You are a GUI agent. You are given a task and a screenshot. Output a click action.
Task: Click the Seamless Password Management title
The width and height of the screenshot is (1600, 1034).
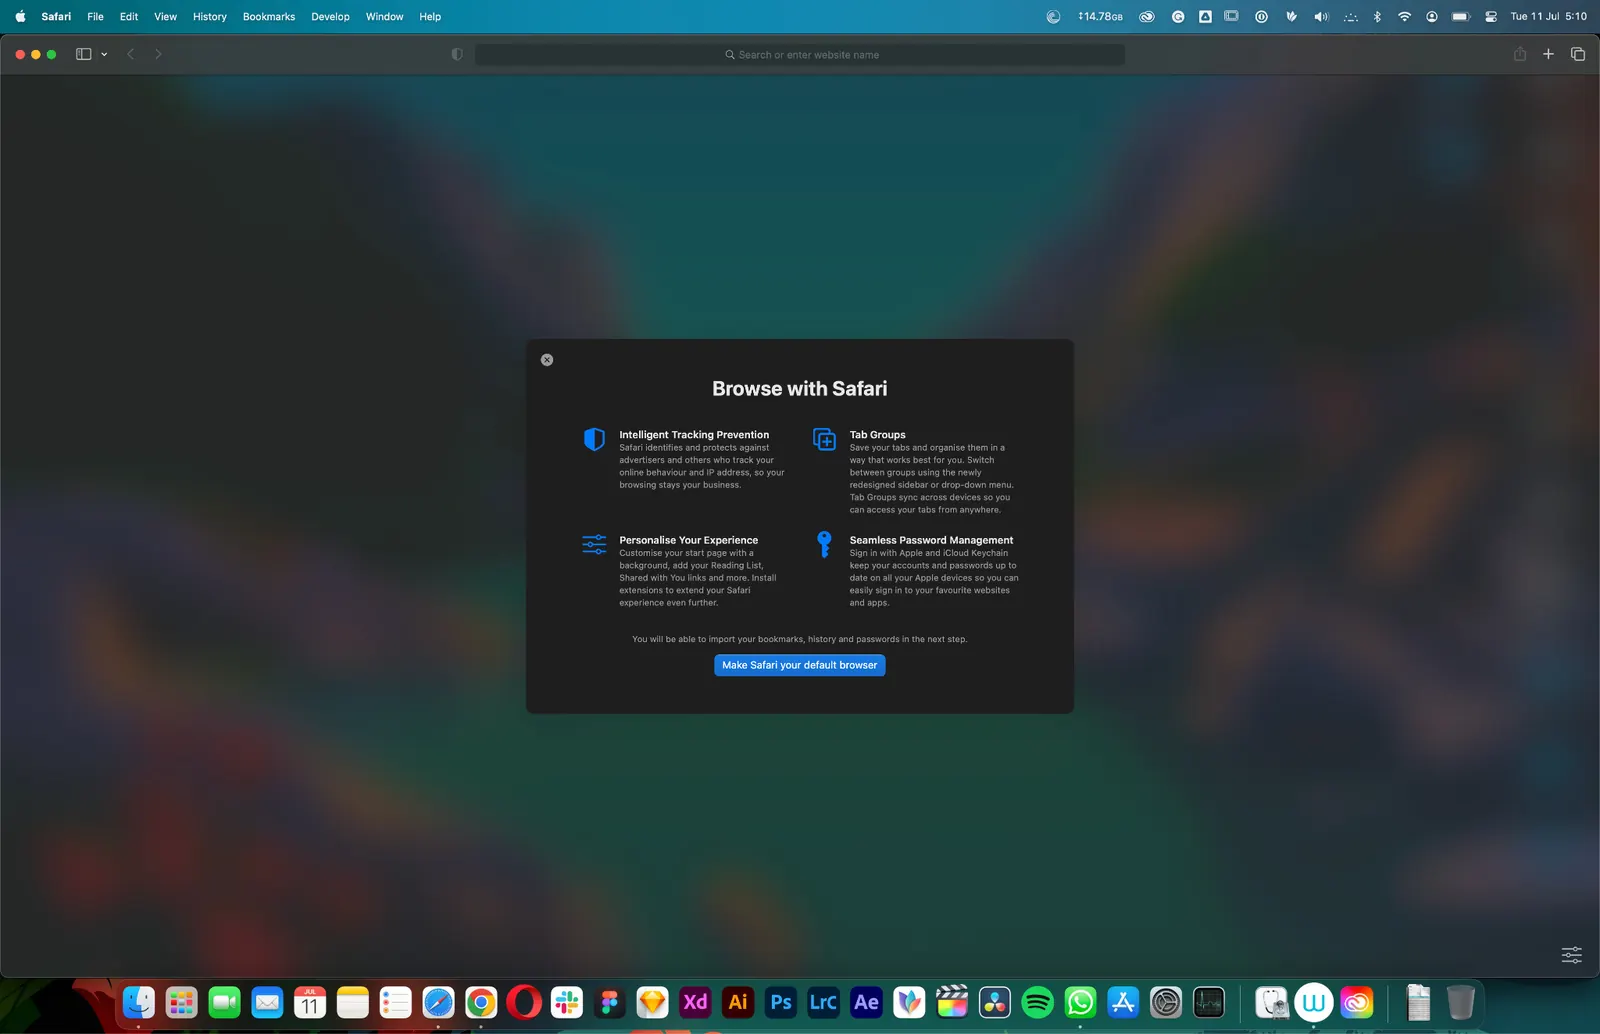point(931,540)
